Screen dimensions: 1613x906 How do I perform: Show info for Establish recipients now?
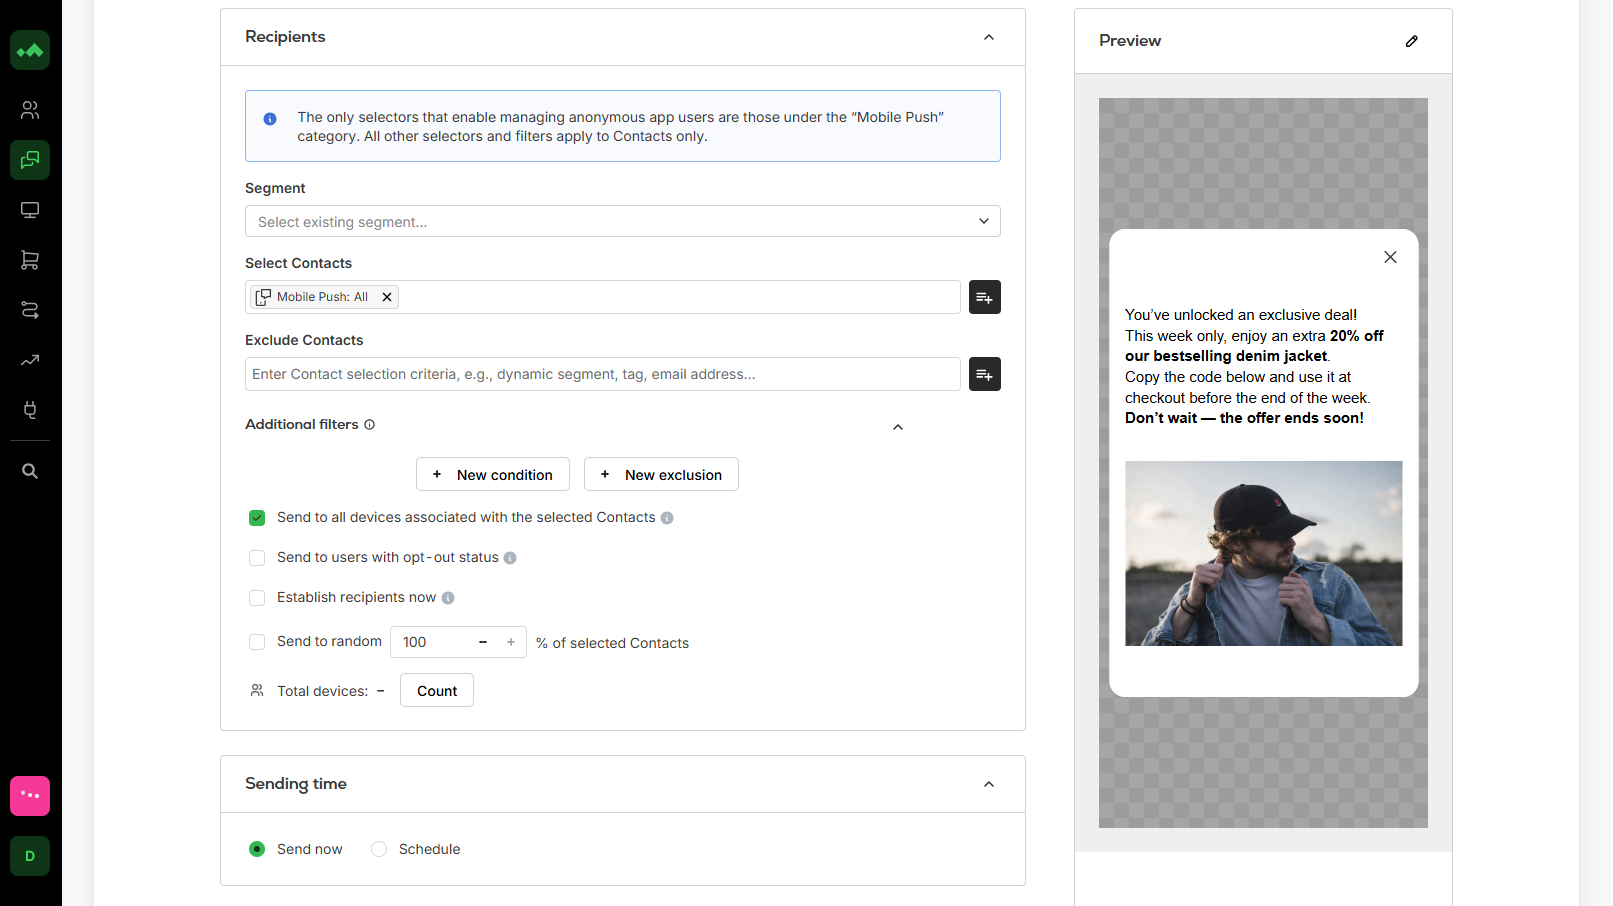pos(448,598)
